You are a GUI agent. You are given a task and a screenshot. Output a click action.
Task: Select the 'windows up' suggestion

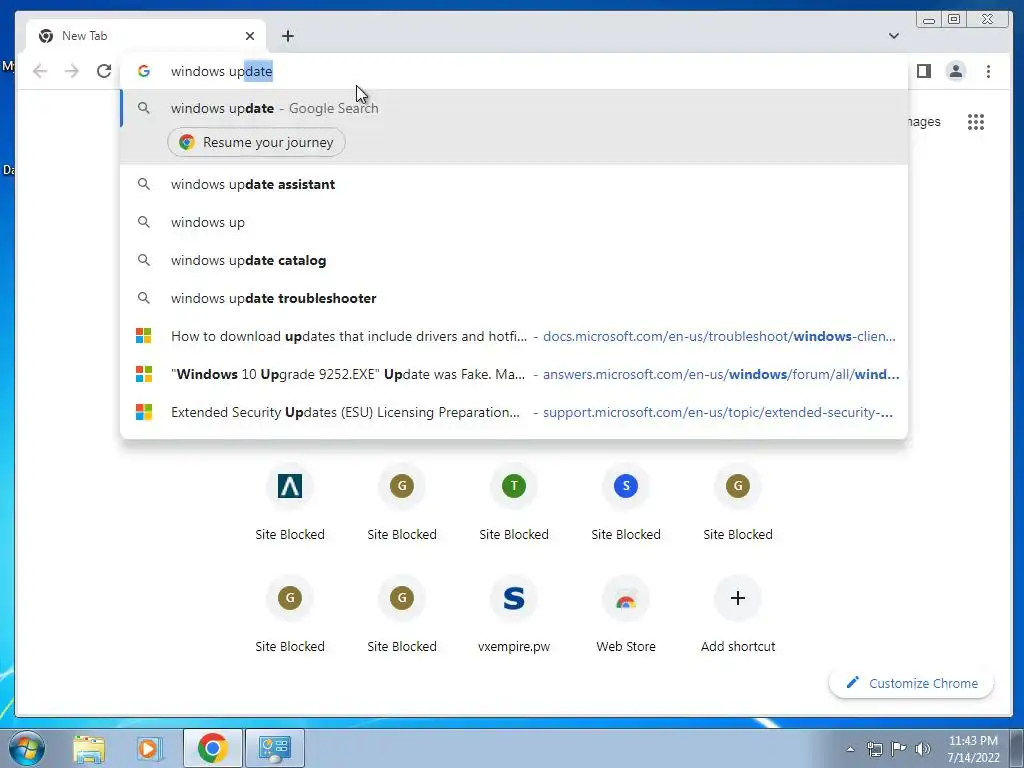pyautogui.click(x=514, y=223)
